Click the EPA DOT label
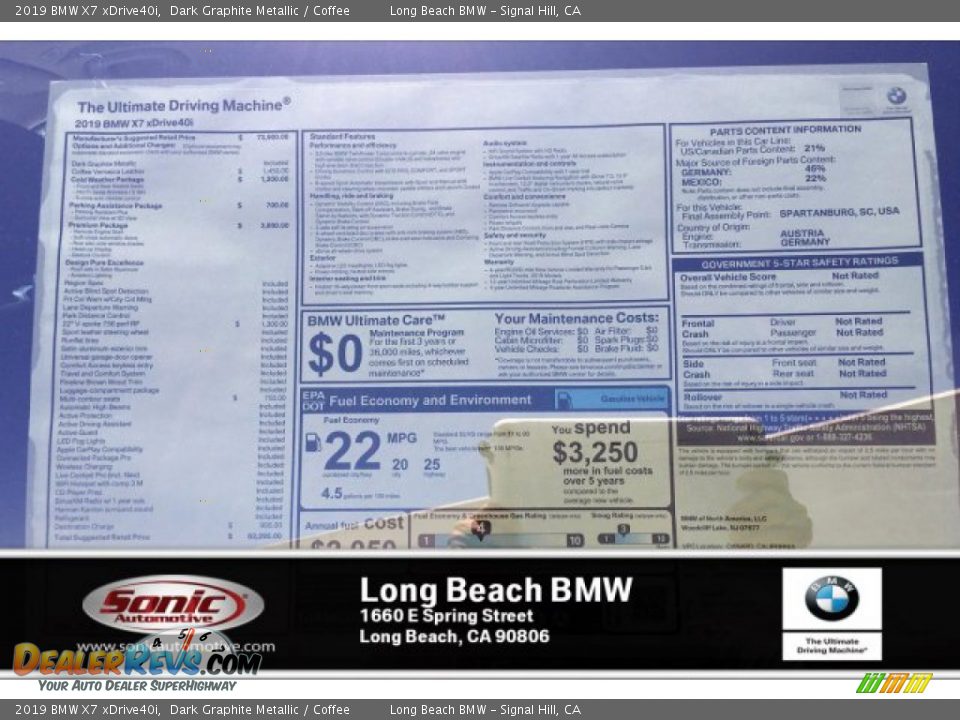Screen dimensions: 960x720 [312, 400]
